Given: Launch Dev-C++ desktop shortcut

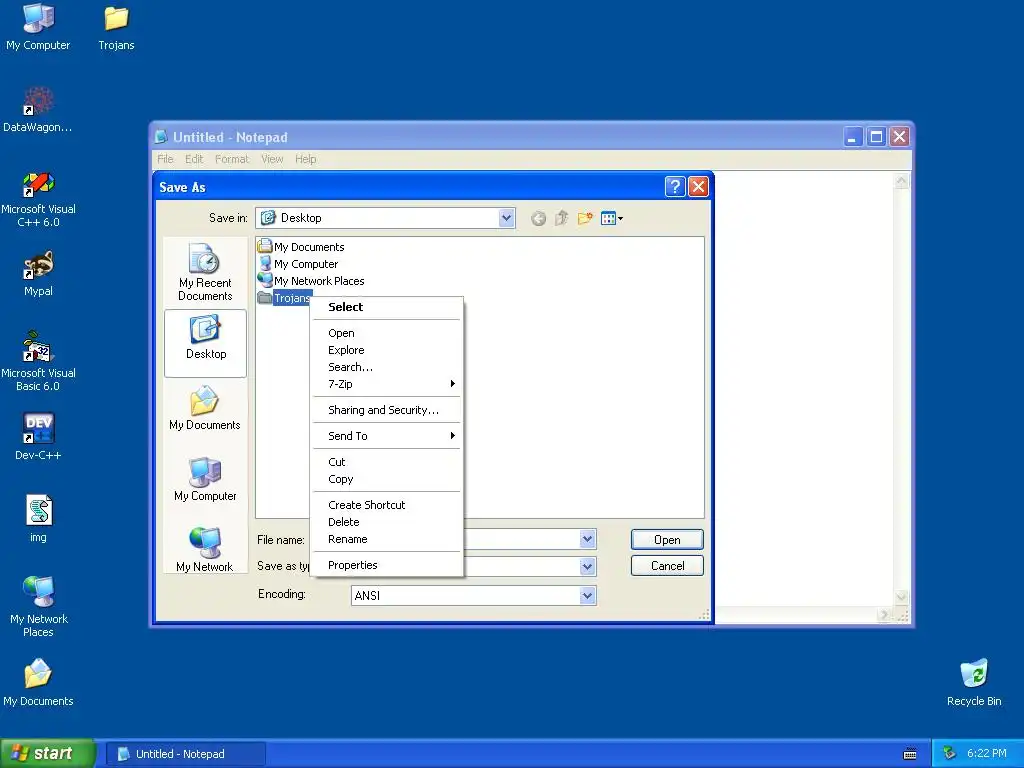Looking at the screenshot, I should click(x=38, y=436).
